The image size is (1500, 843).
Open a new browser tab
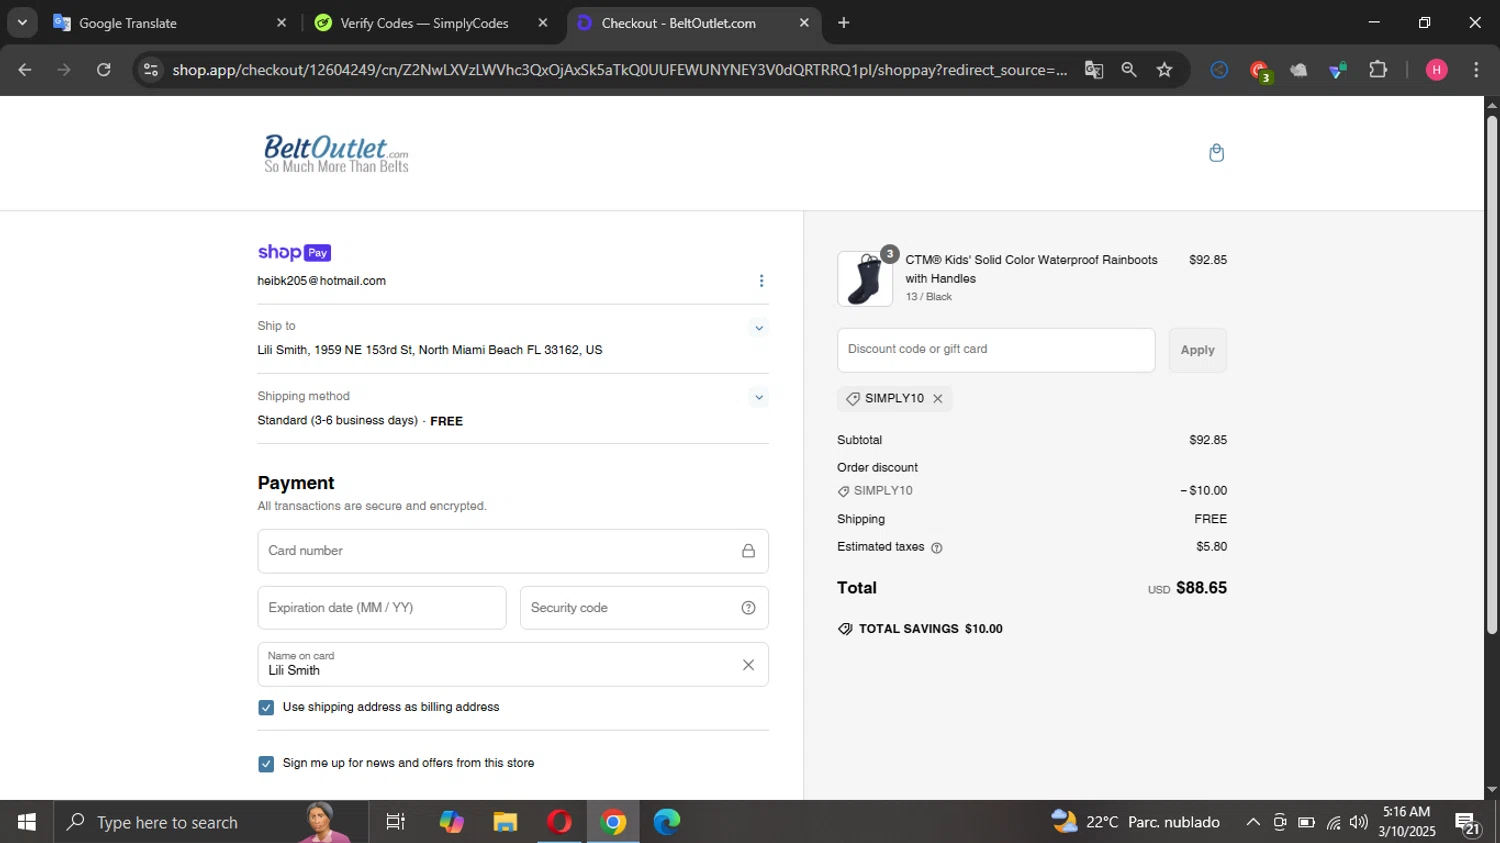click(844, 23)
